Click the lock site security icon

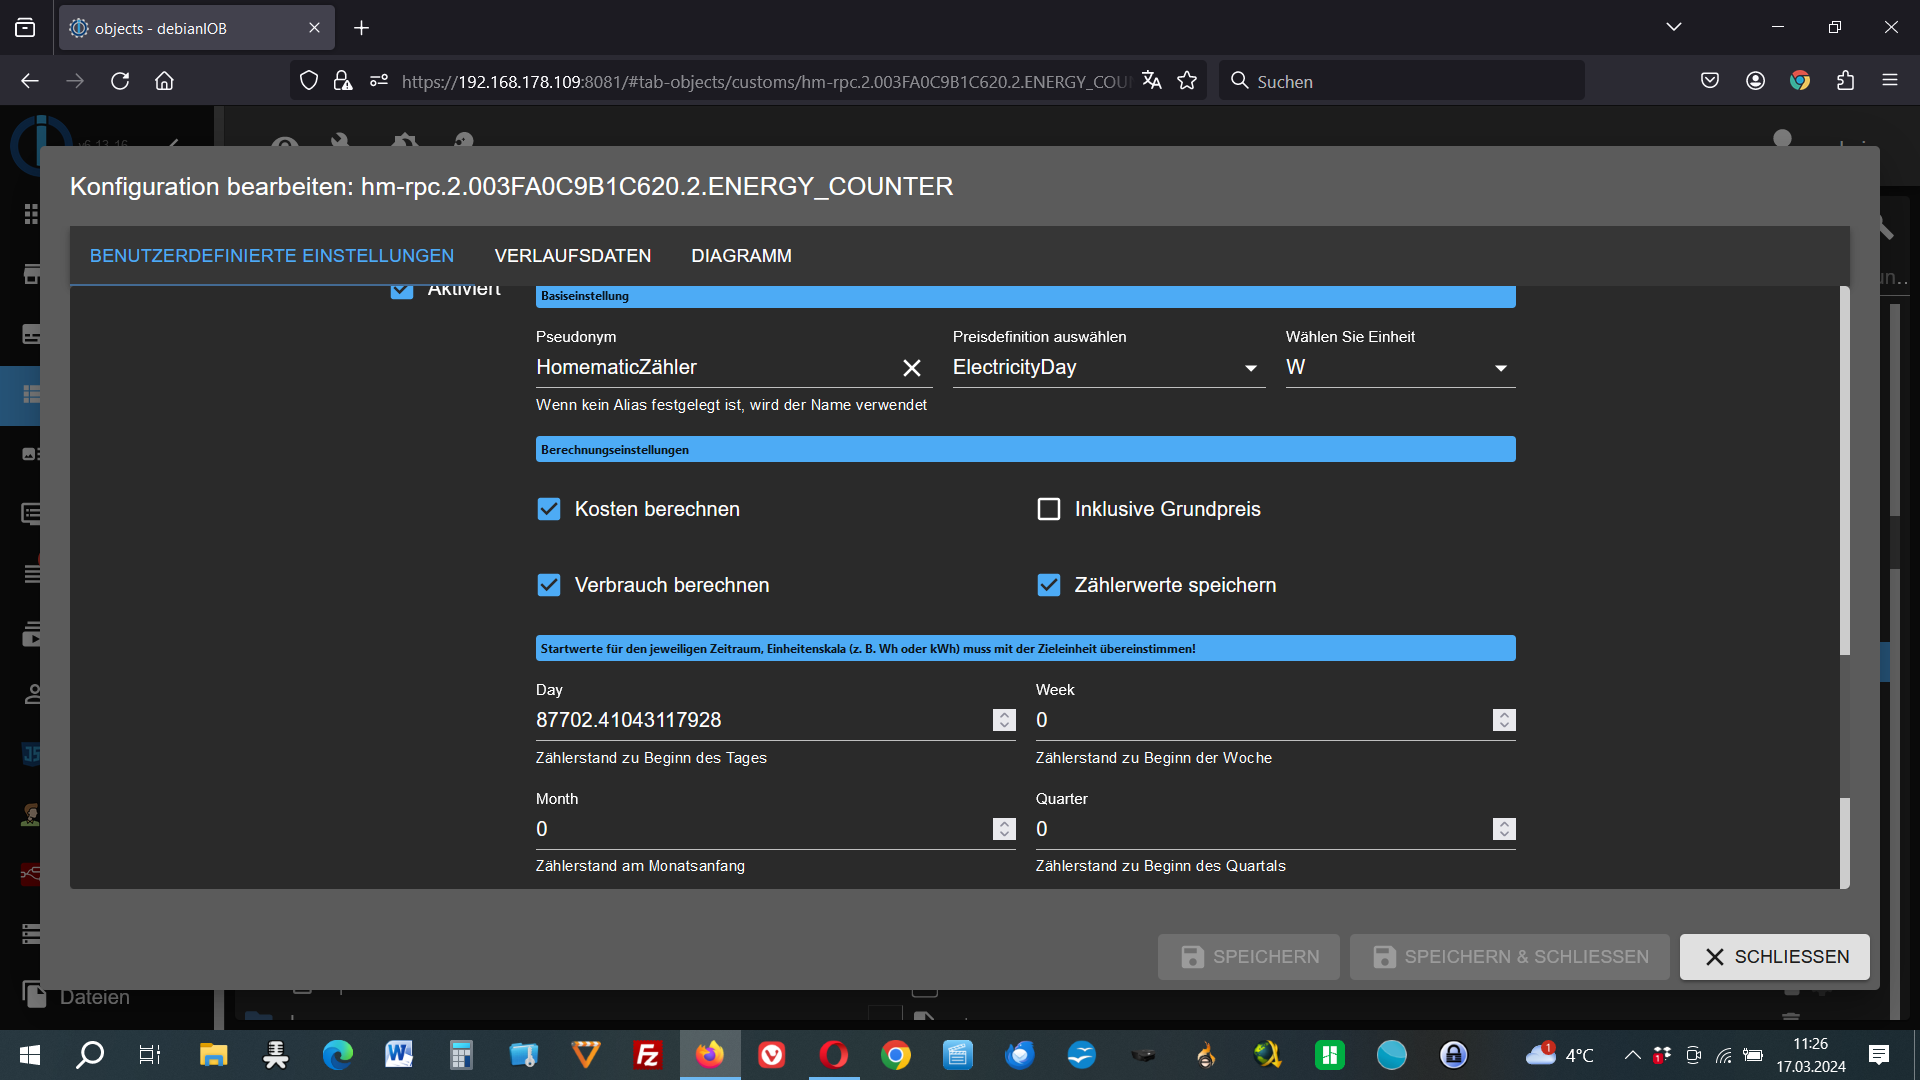click(x=343, y=81)
